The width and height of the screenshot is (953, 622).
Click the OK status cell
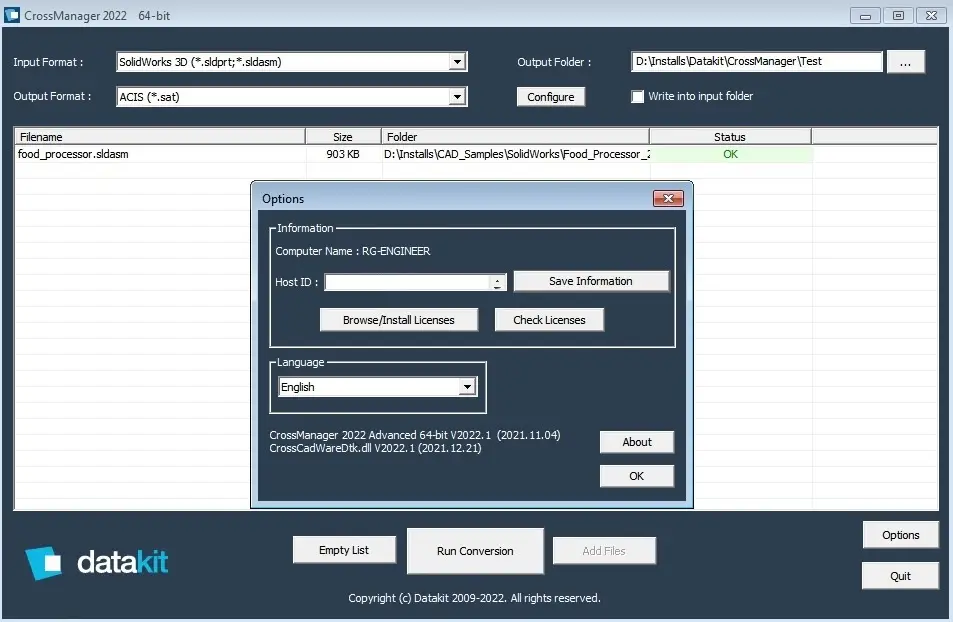pos(731,154)
